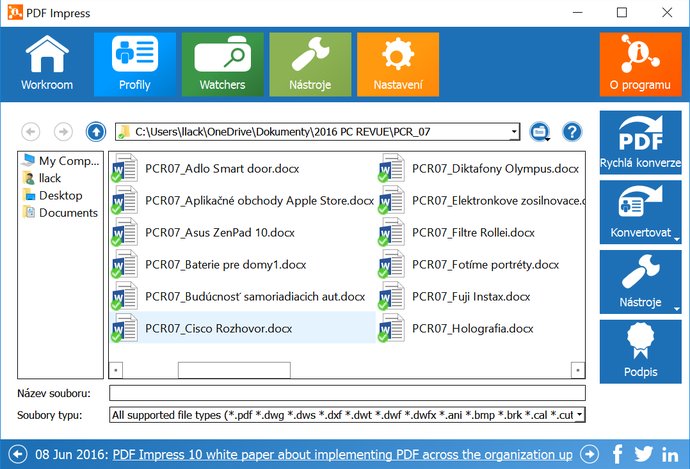Click the Konvertovat side button
Screen dimensions: 690x469
(x=640, y=212)
